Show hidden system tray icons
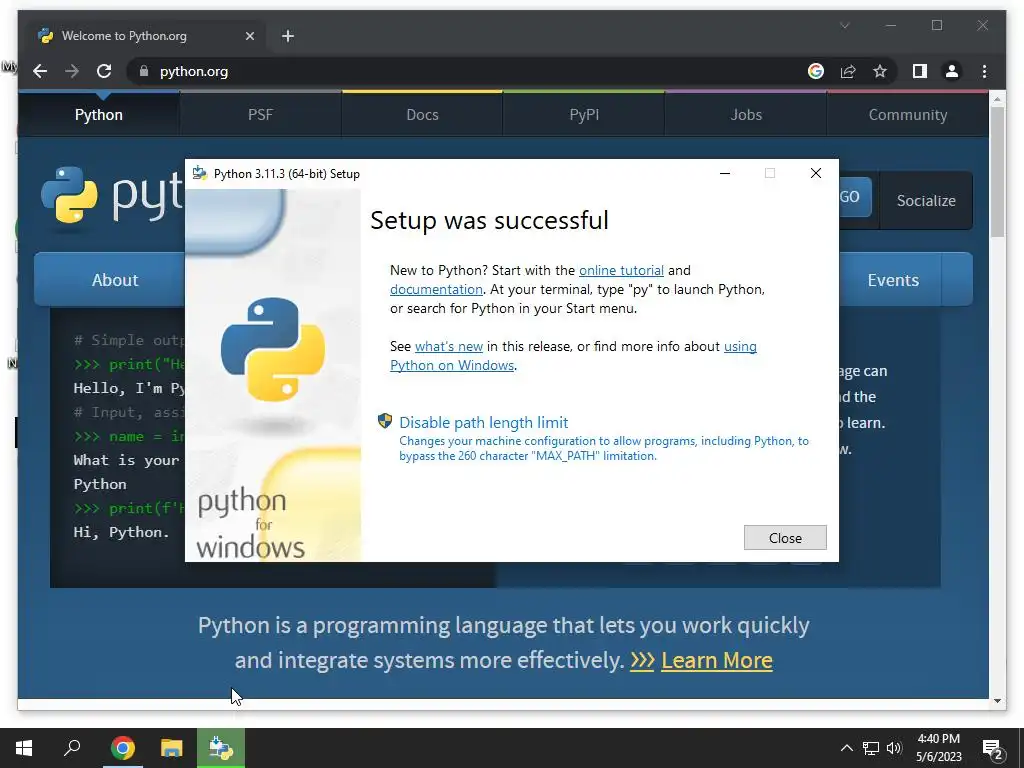 [x=846, y=748]
